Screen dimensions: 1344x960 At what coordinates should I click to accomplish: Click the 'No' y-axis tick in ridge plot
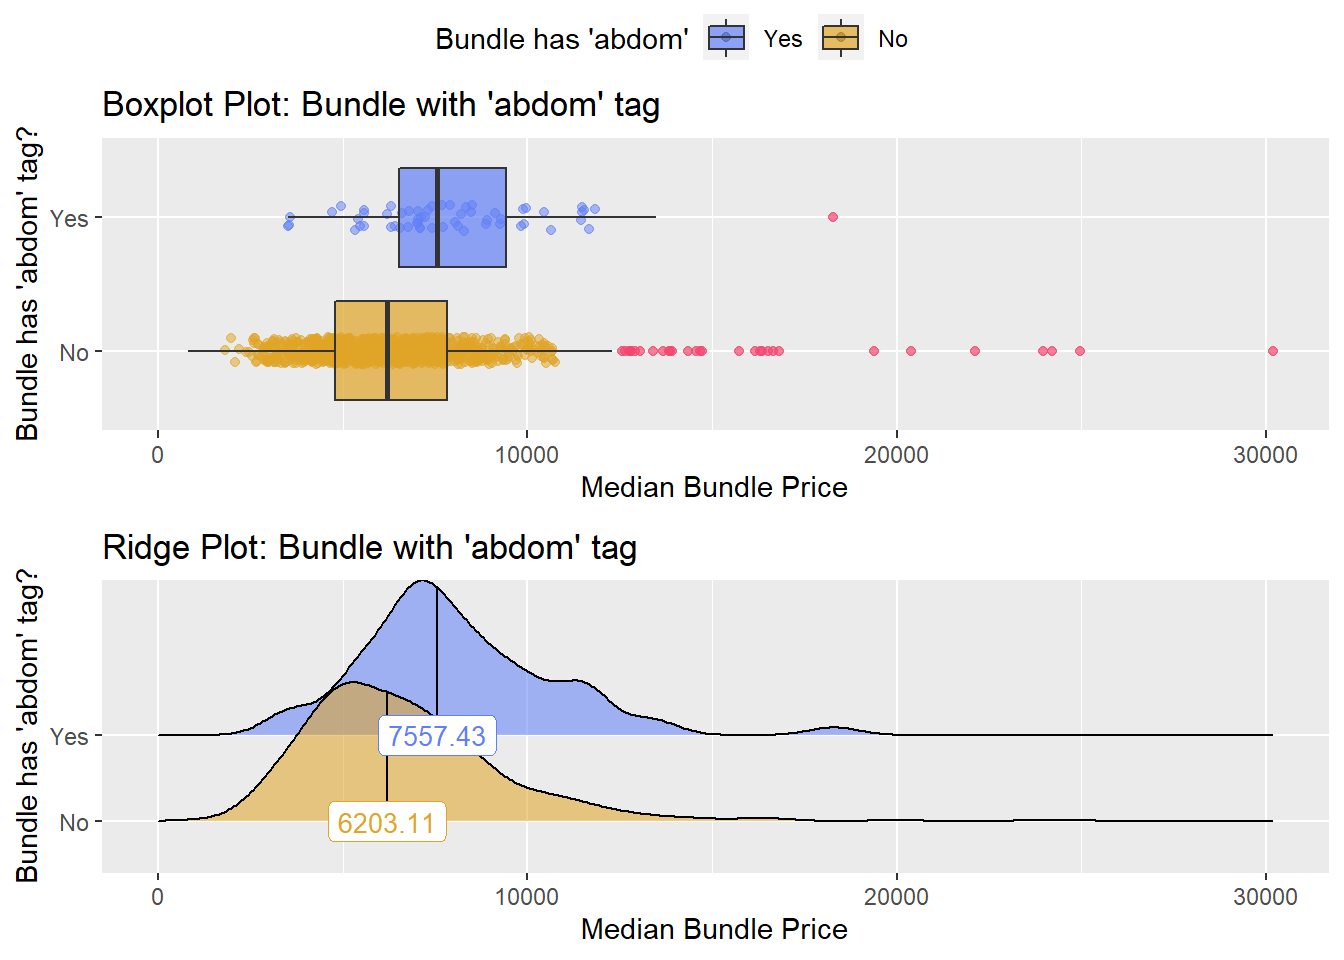pyautogui.click(x=74, y=823)
